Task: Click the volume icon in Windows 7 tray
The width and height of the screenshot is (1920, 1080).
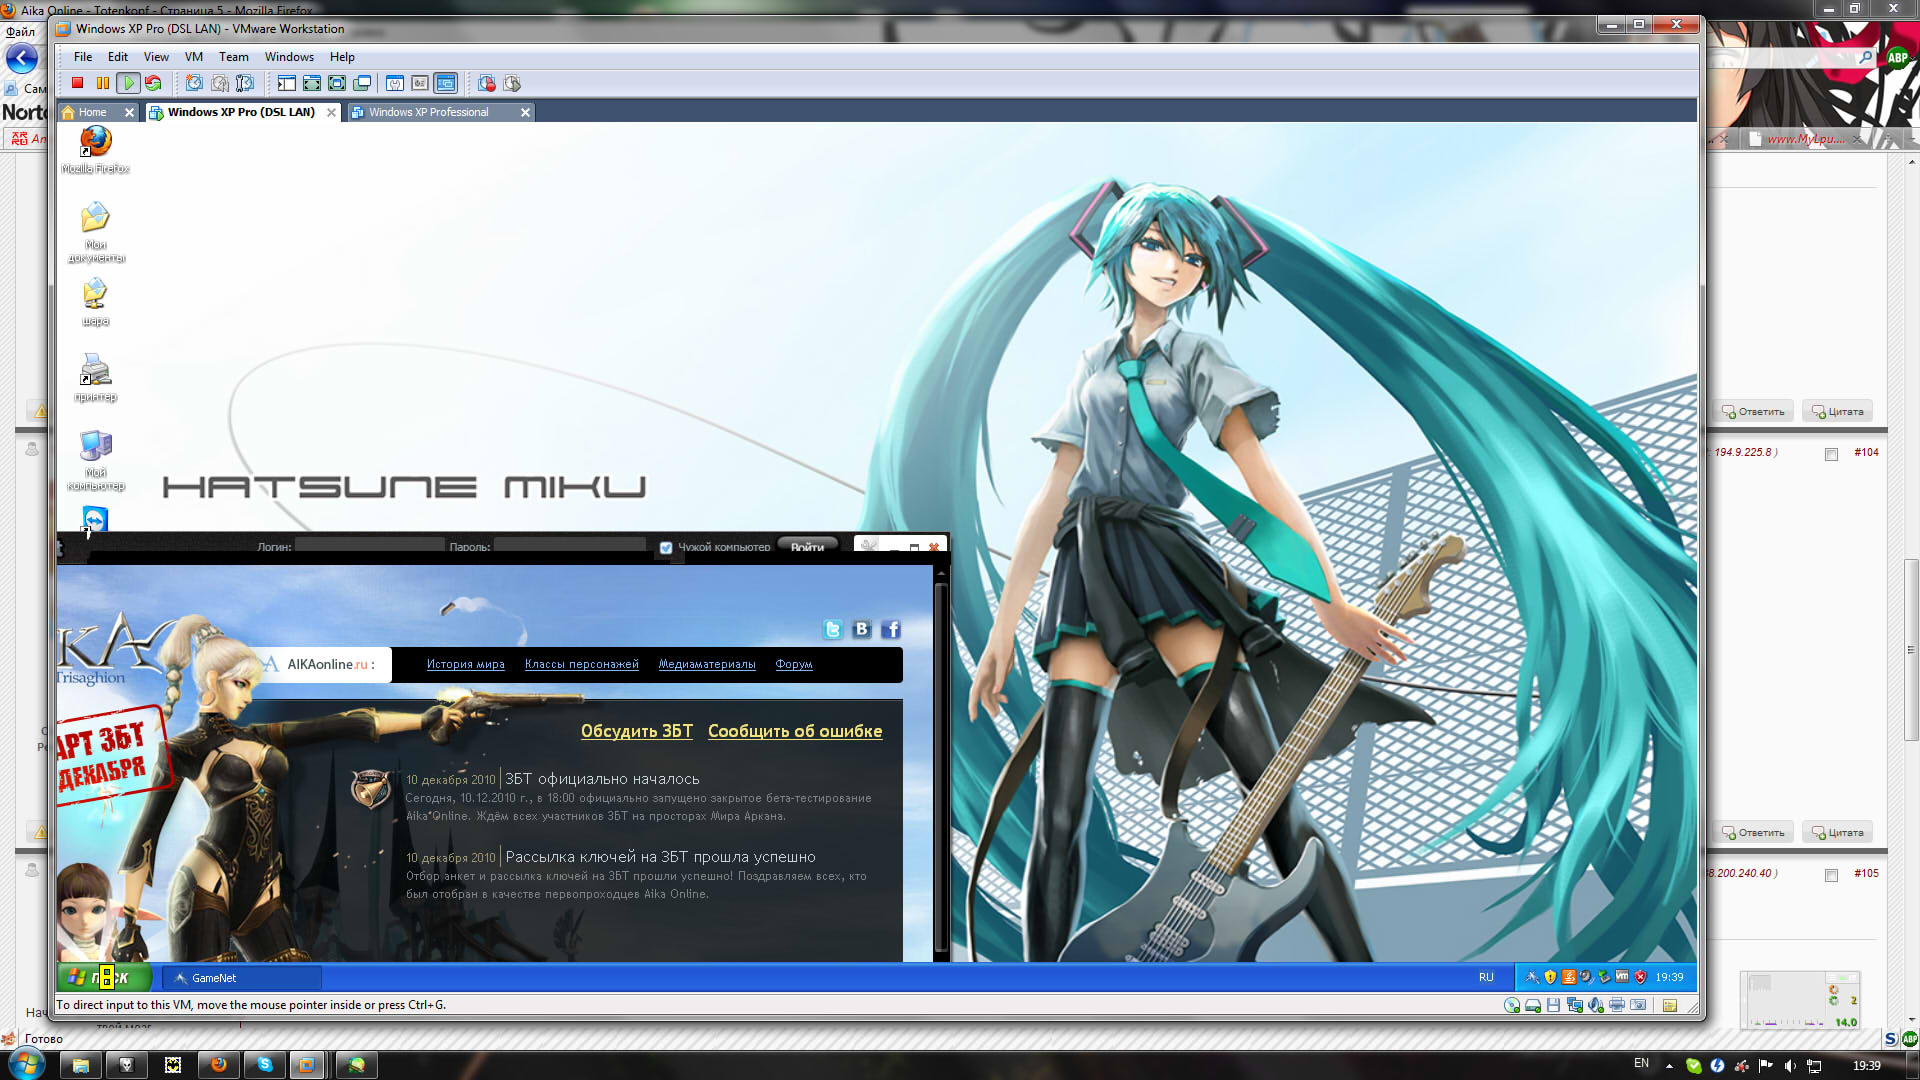Action: click(1790, 1066)
